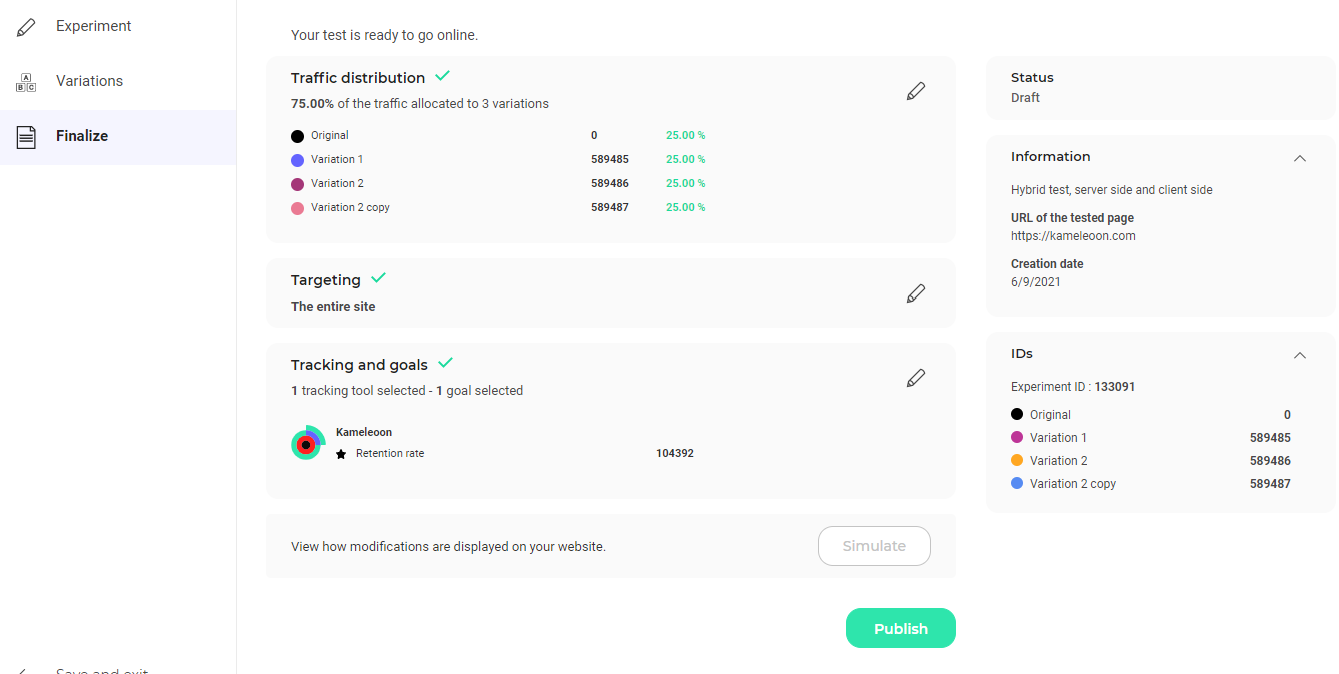
Task: Click the Variation 1 blue color dot
Action: coord(297,160)
